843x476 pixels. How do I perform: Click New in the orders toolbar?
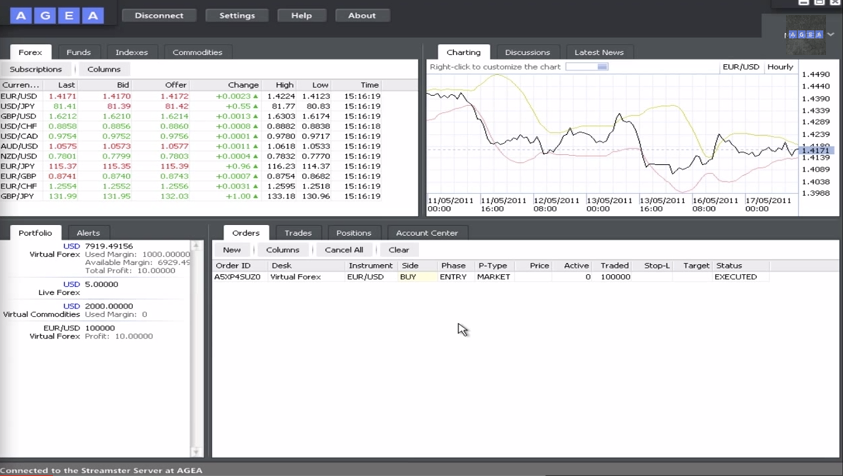pyautogui.click(x=232, y=250)
